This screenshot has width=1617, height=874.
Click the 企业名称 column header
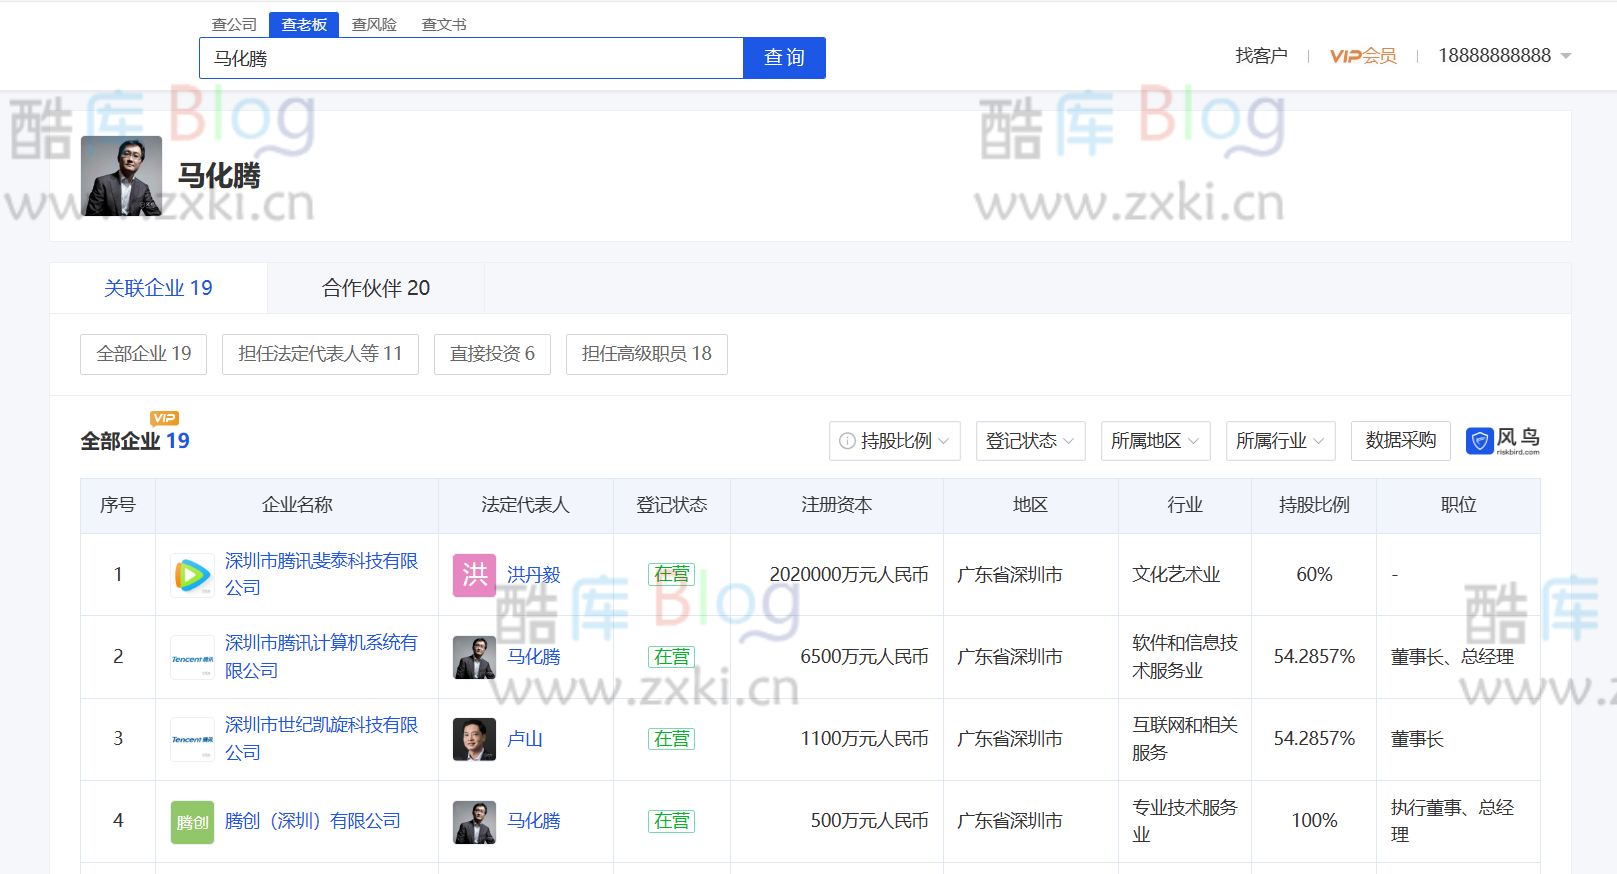click(x=297, y=506)
